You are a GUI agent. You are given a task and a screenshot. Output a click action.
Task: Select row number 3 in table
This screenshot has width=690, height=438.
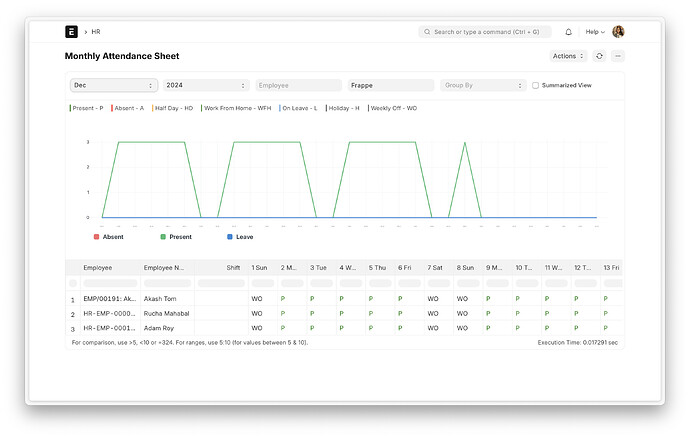(73, 329)
